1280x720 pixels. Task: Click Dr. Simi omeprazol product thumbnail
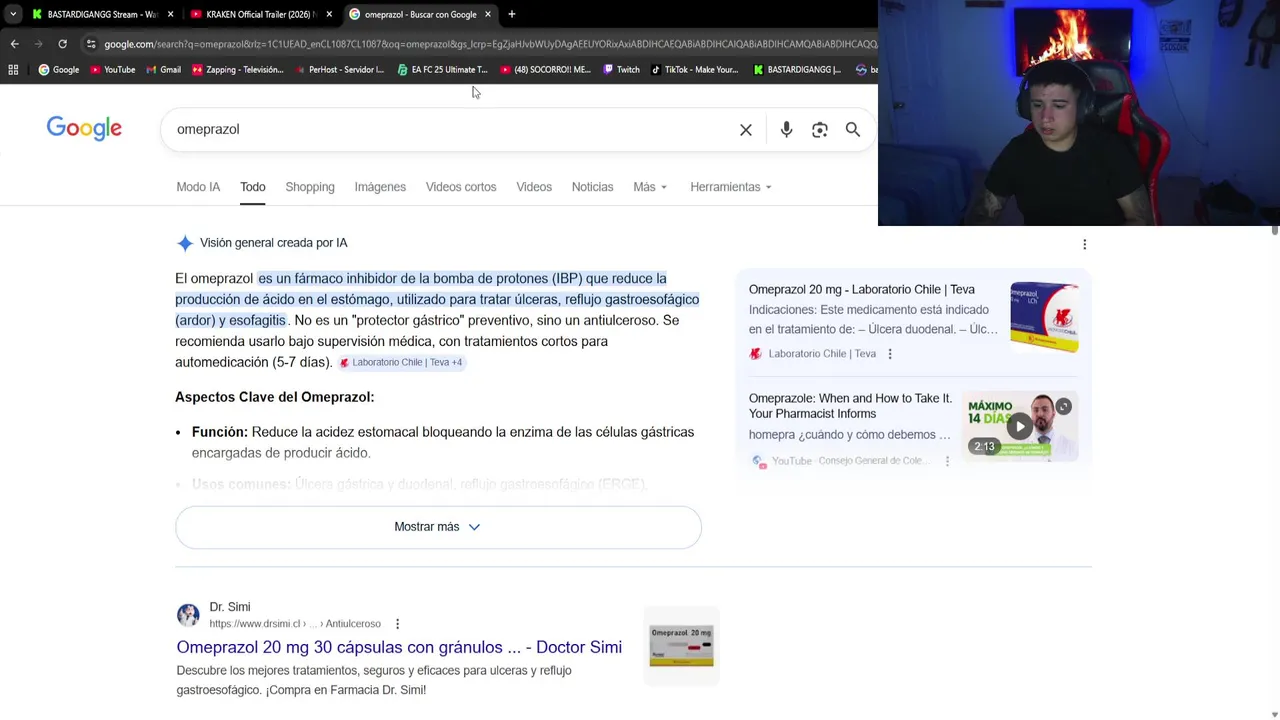tap(681, 645)
